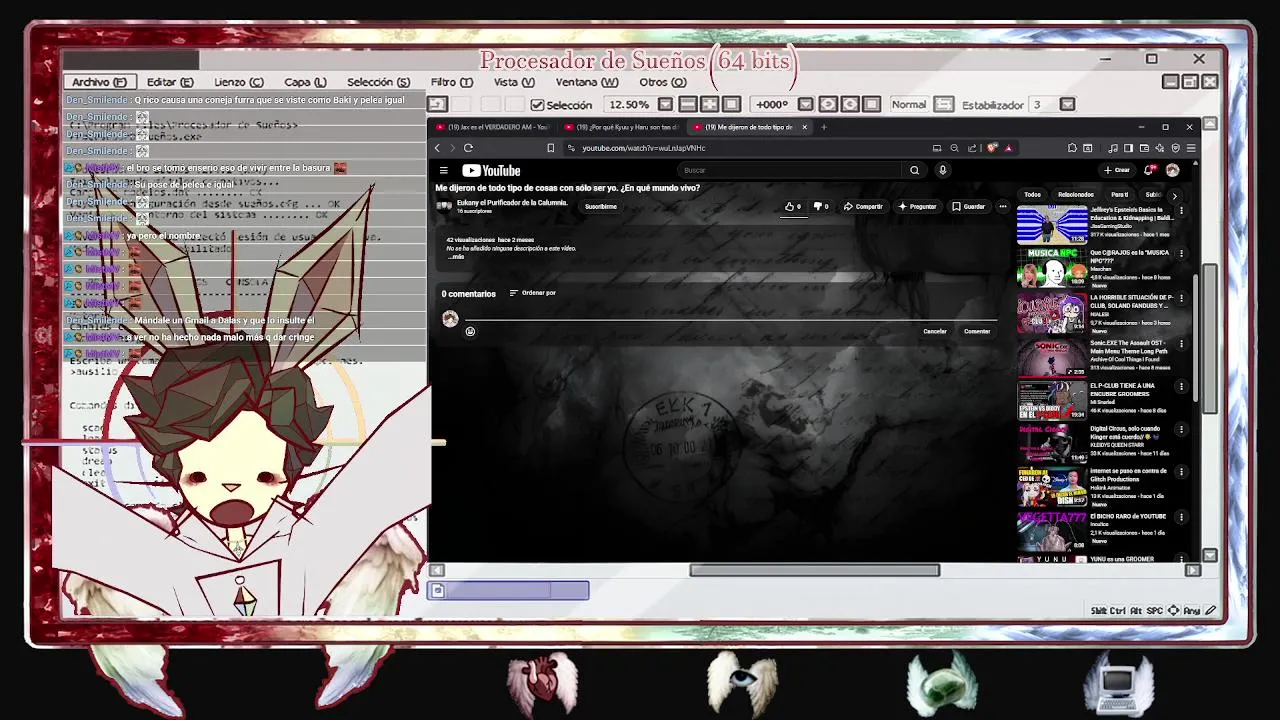Open the emoji picker in comment box
Image resolution: width=1280 pixels, height=720 pixels.
(x=470, y=332)
